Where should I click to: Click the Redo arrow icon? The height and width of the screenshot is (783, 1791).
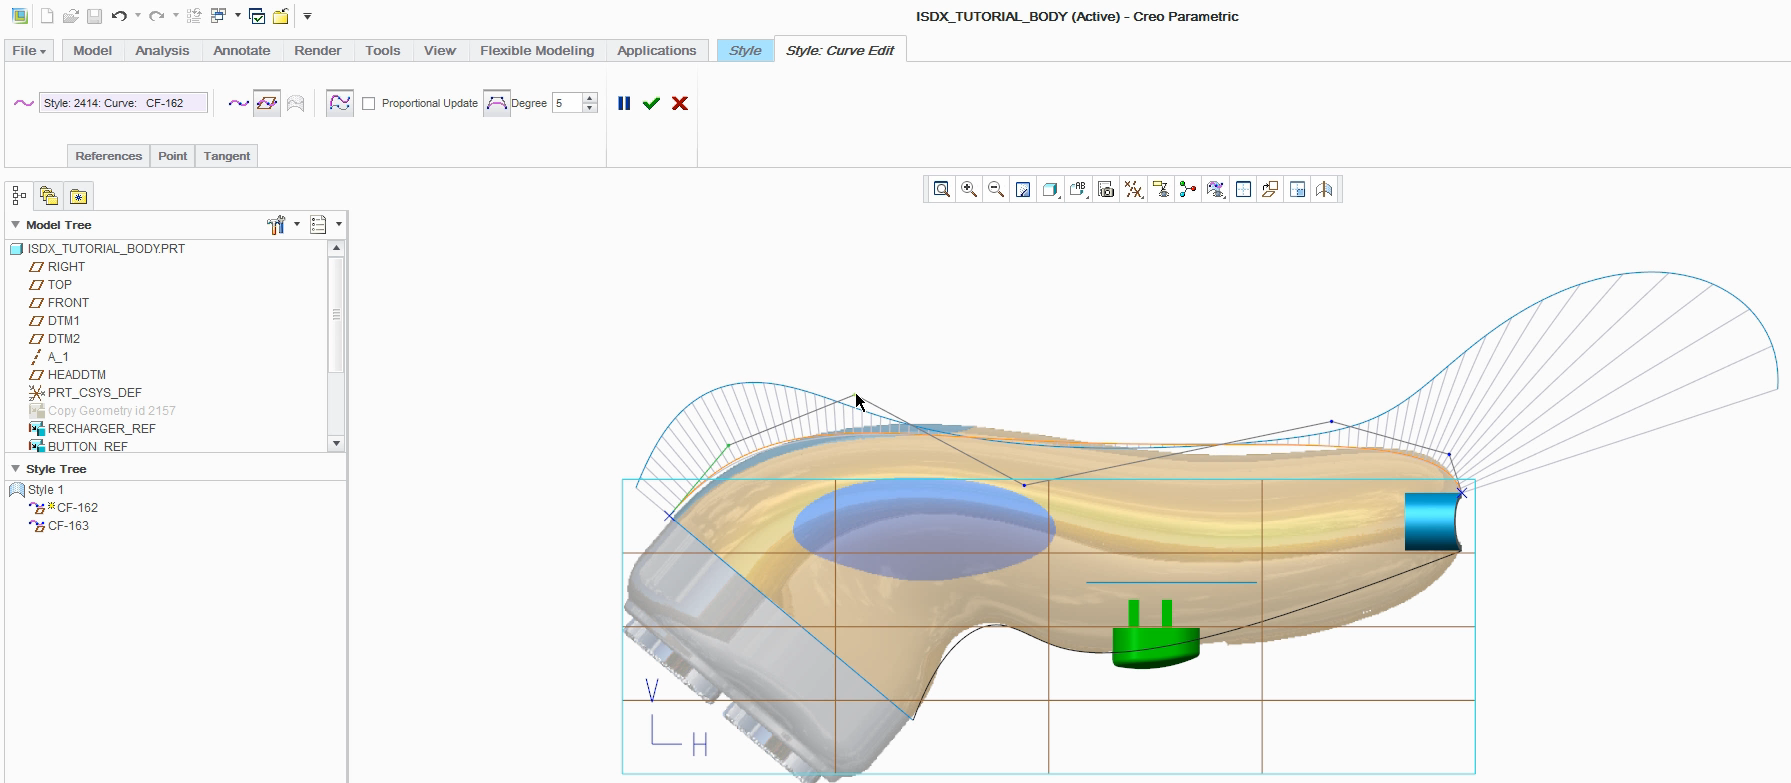157,16
